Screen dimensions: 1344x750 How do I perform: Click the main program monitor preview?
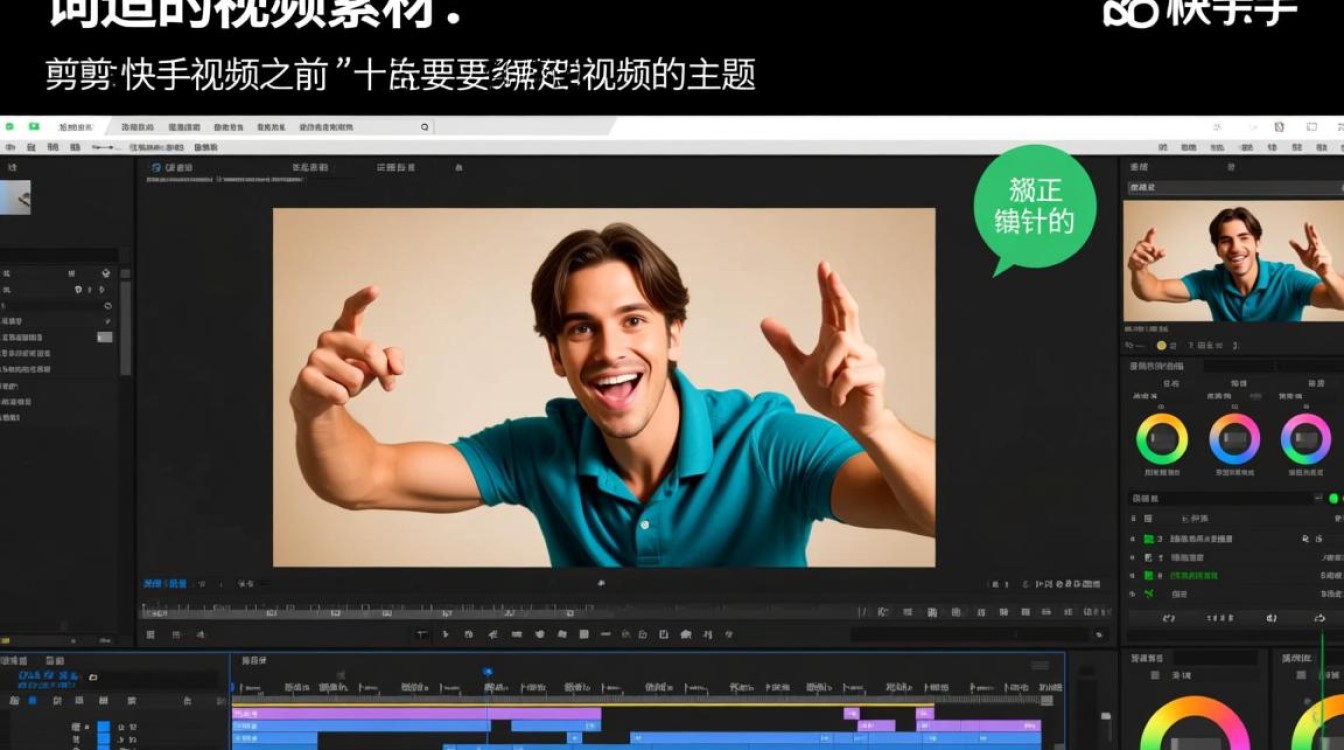(604, 387)
